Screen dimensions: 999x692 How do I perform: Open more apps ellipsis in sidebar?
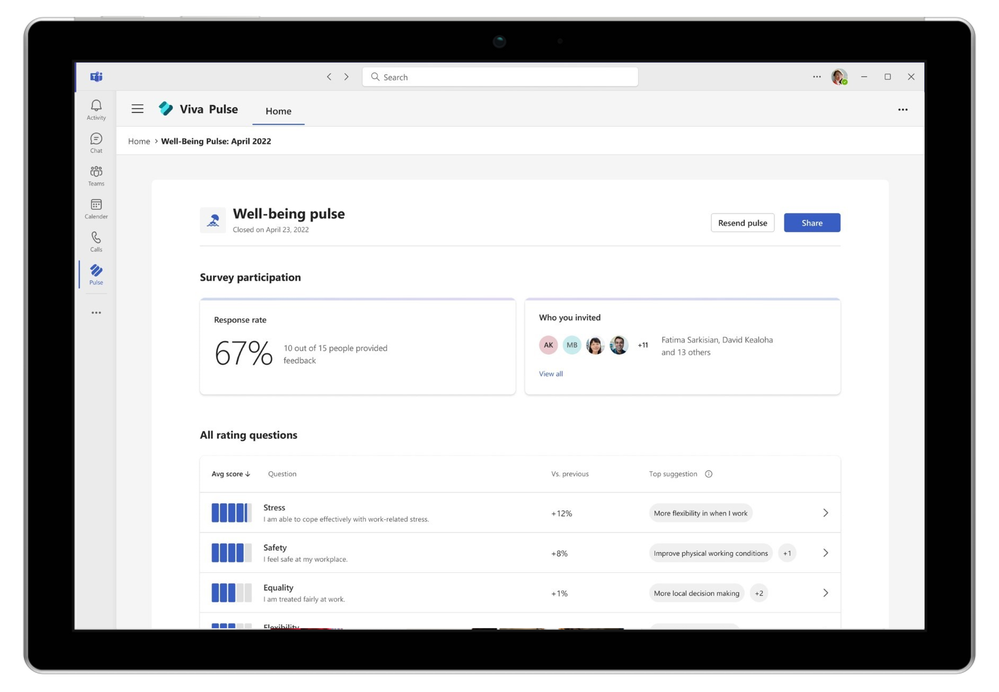(x=96, y=313)
